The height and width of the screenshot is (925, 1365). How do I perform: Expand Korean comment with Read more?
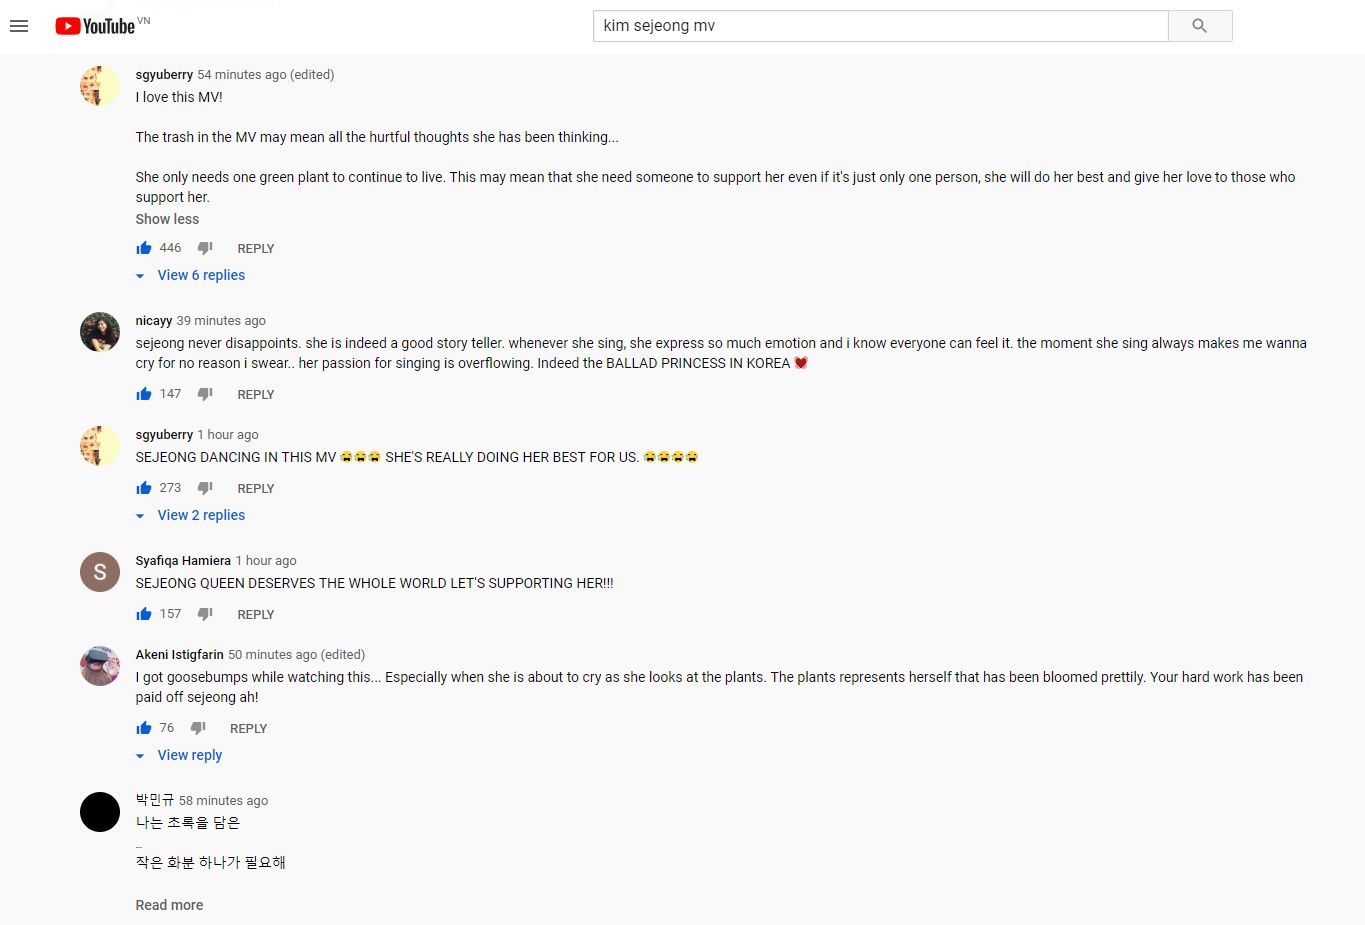tap(169, 905)
